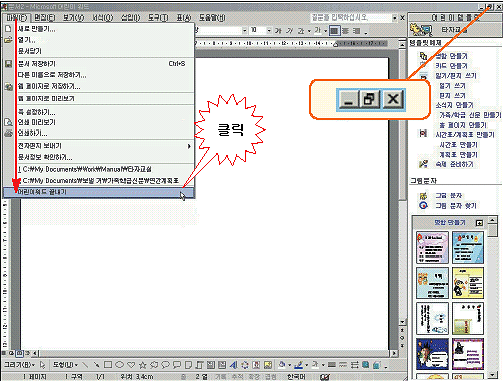Click the save document icon in File menu

click(x=8, y=64)
